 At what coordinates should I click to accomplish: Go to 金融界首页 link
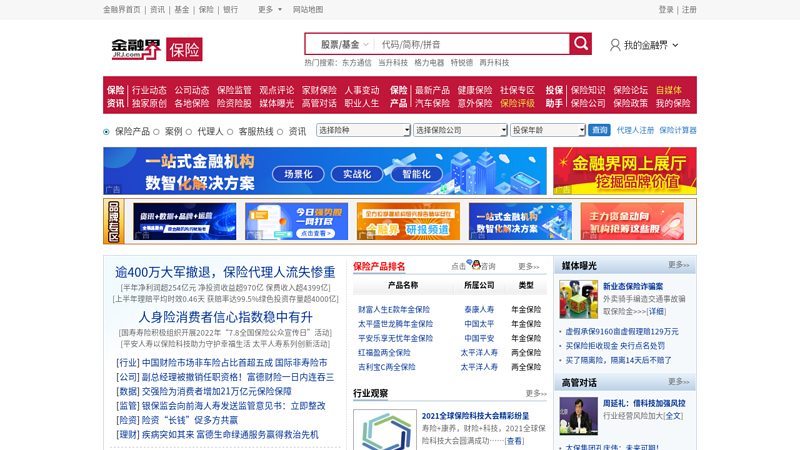pyautogui.click(x=121, y=9)
